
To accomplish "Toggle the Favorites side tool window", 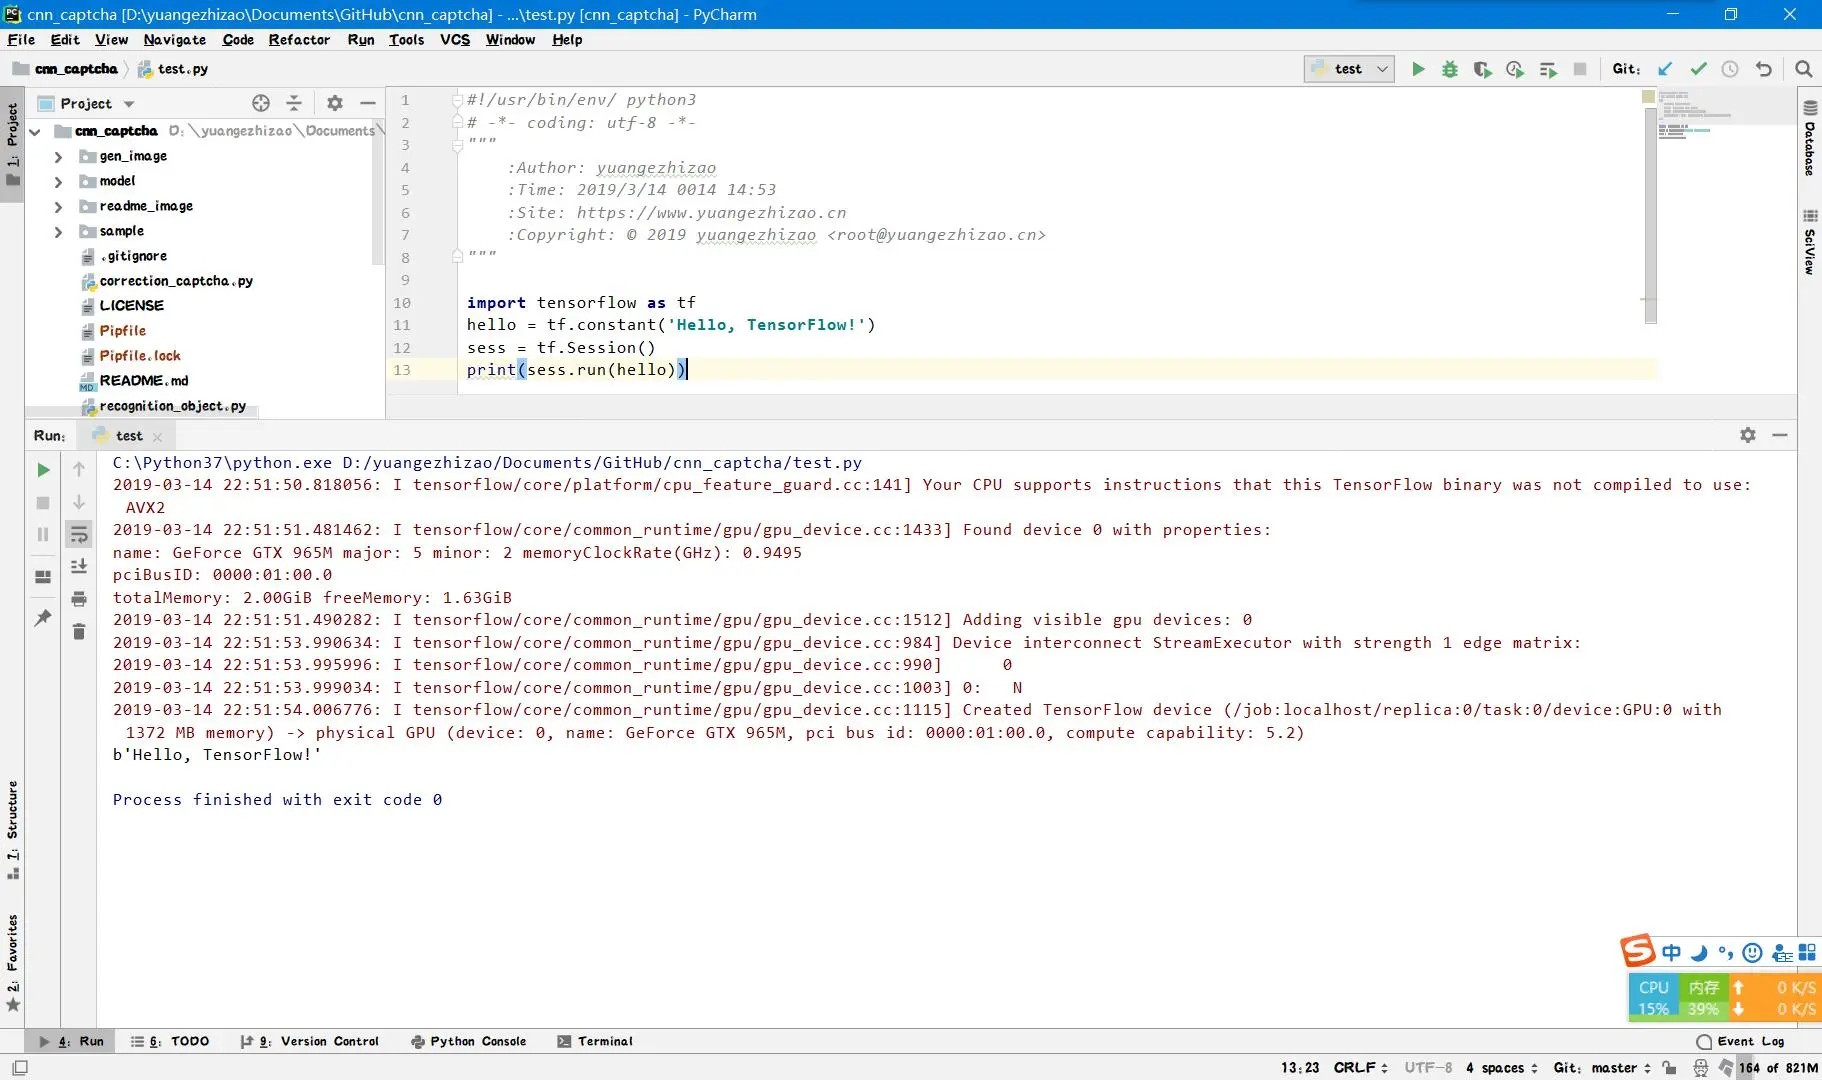I will tap(12, 962).
